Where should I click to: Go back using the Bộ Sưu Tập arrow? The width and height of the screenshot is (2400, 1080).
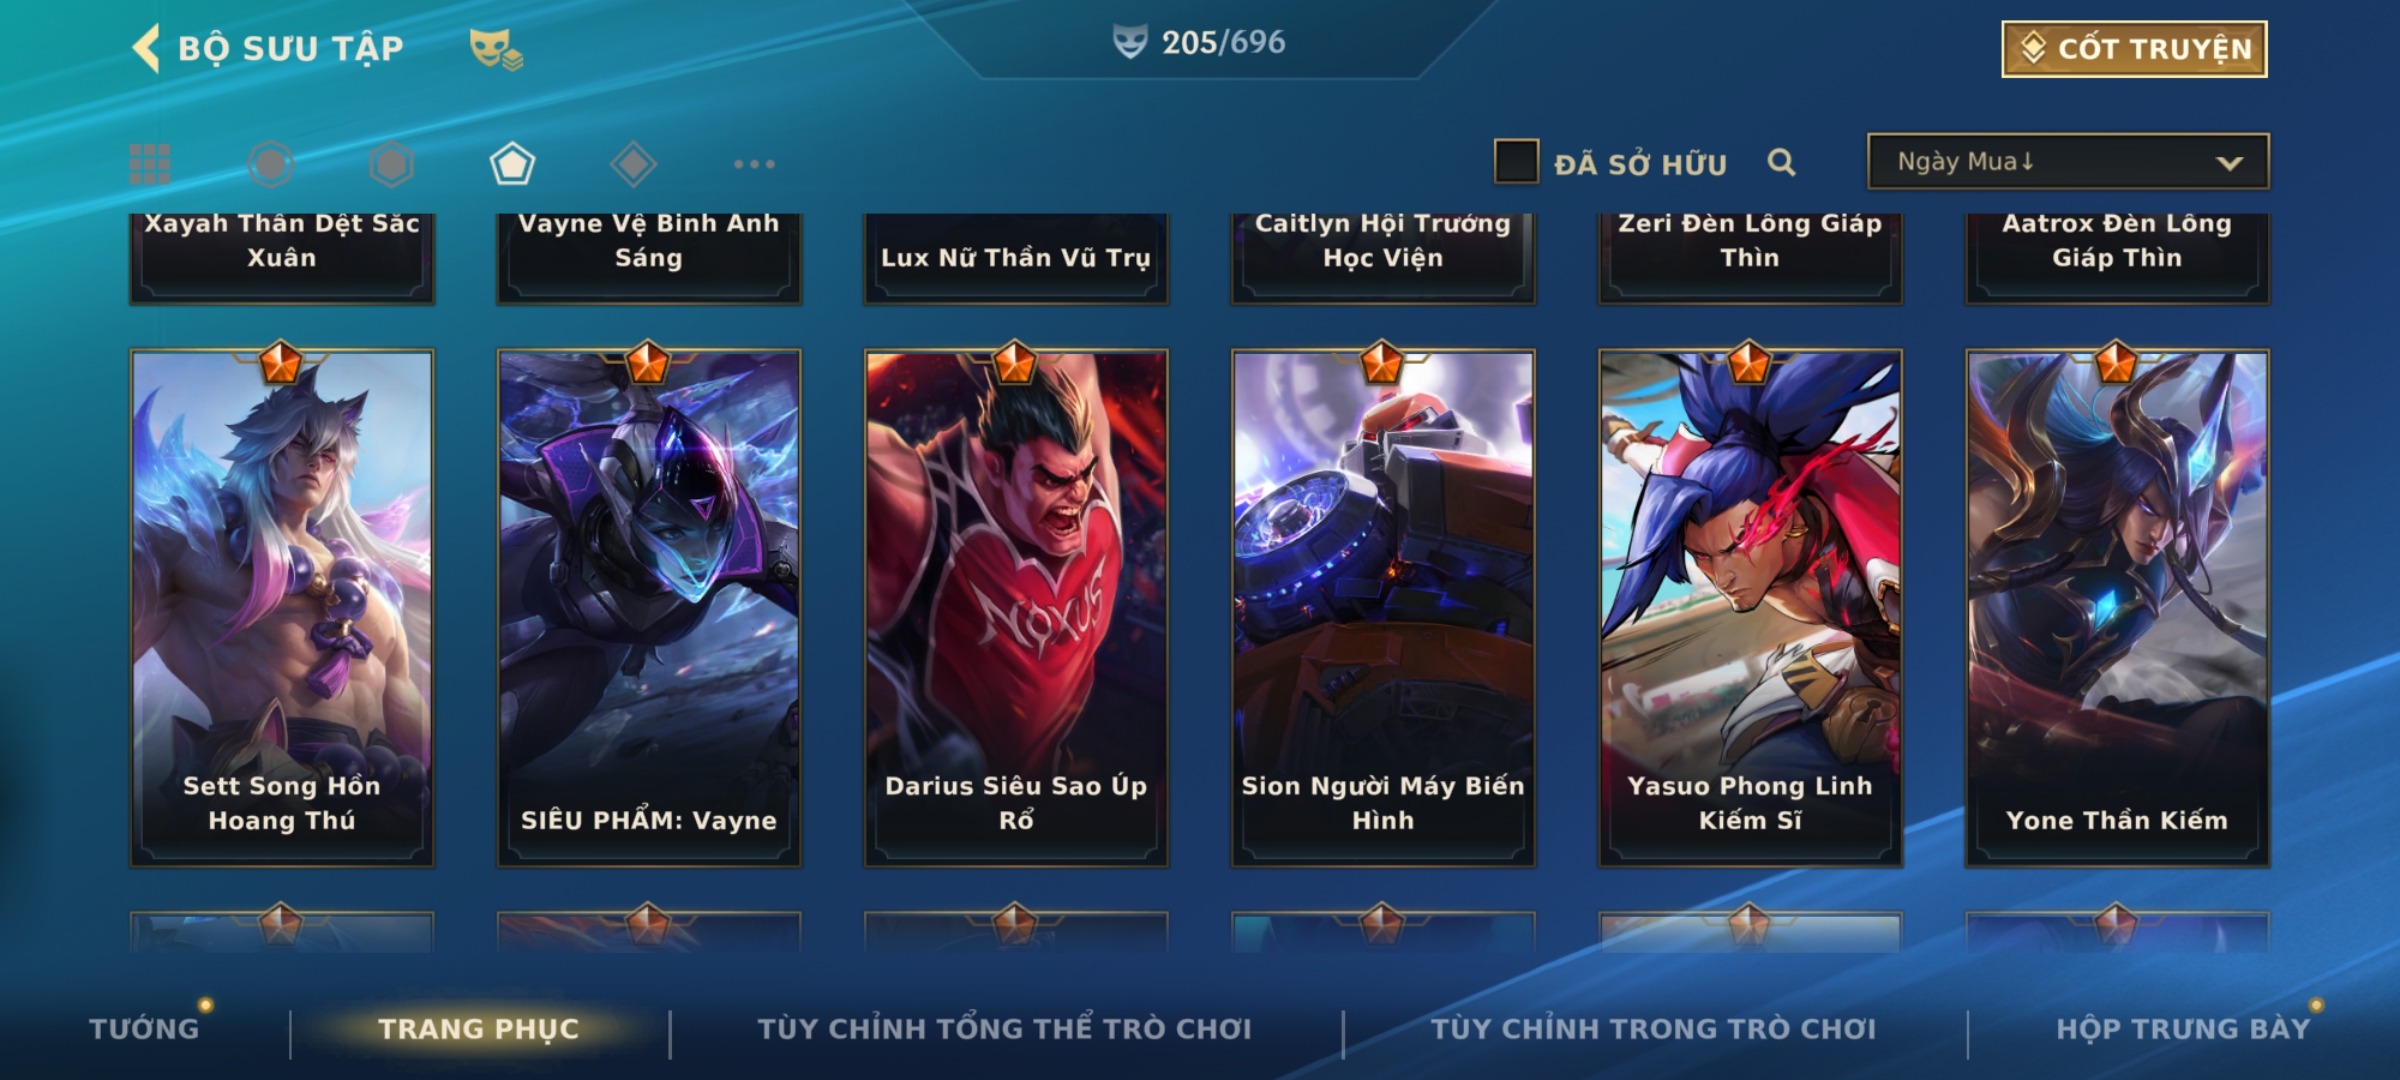click(x=146, y=48)
